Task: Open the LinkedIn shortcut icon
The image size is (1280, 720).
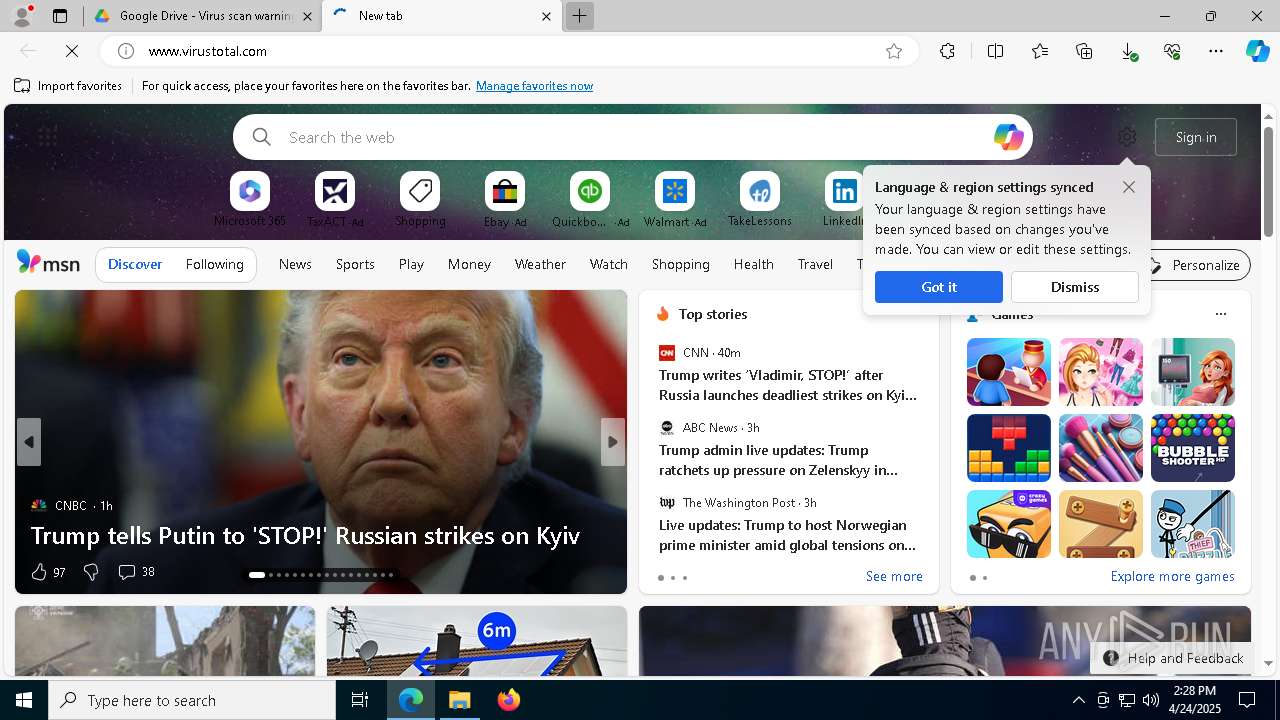Action: tap(844, 191)
